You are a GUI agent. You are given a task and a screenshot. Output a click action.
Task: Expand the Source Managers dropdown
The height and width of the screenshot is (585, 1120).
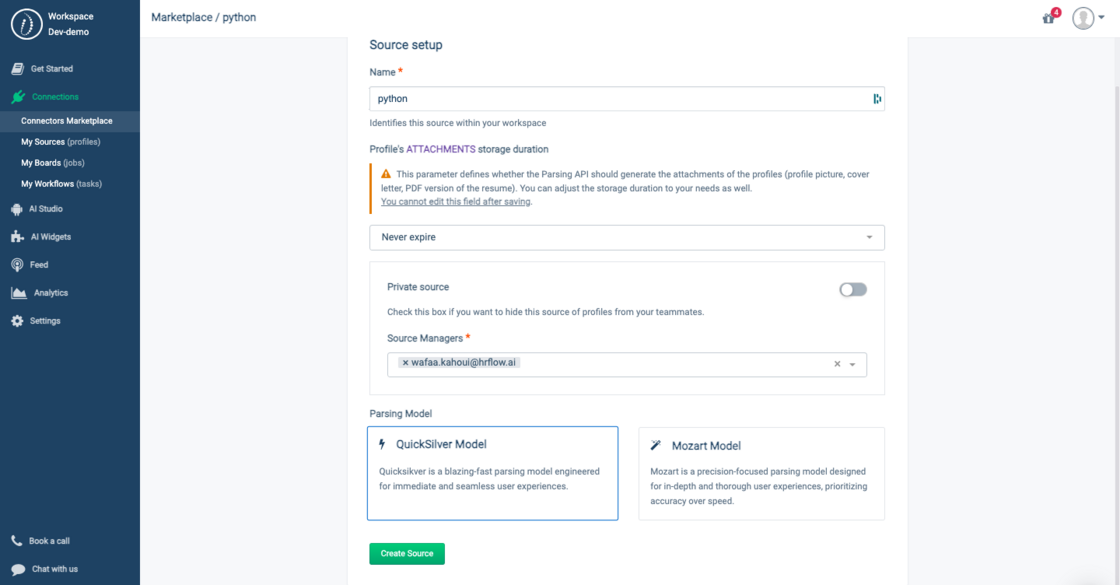pos(853,365)
